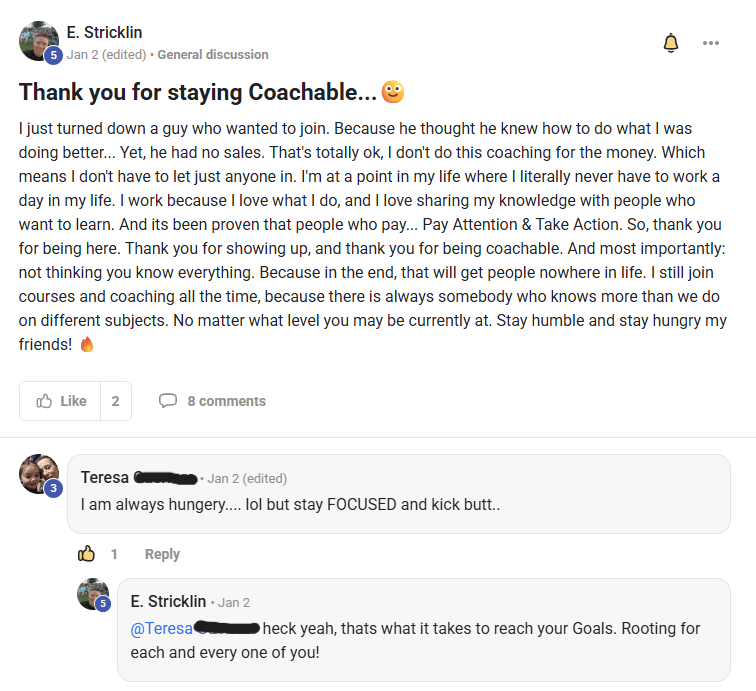Screen dimensions: 756x691
Task: Click Teresa's profile avatar
Action: pyautogui.click(x=38, y=472)
